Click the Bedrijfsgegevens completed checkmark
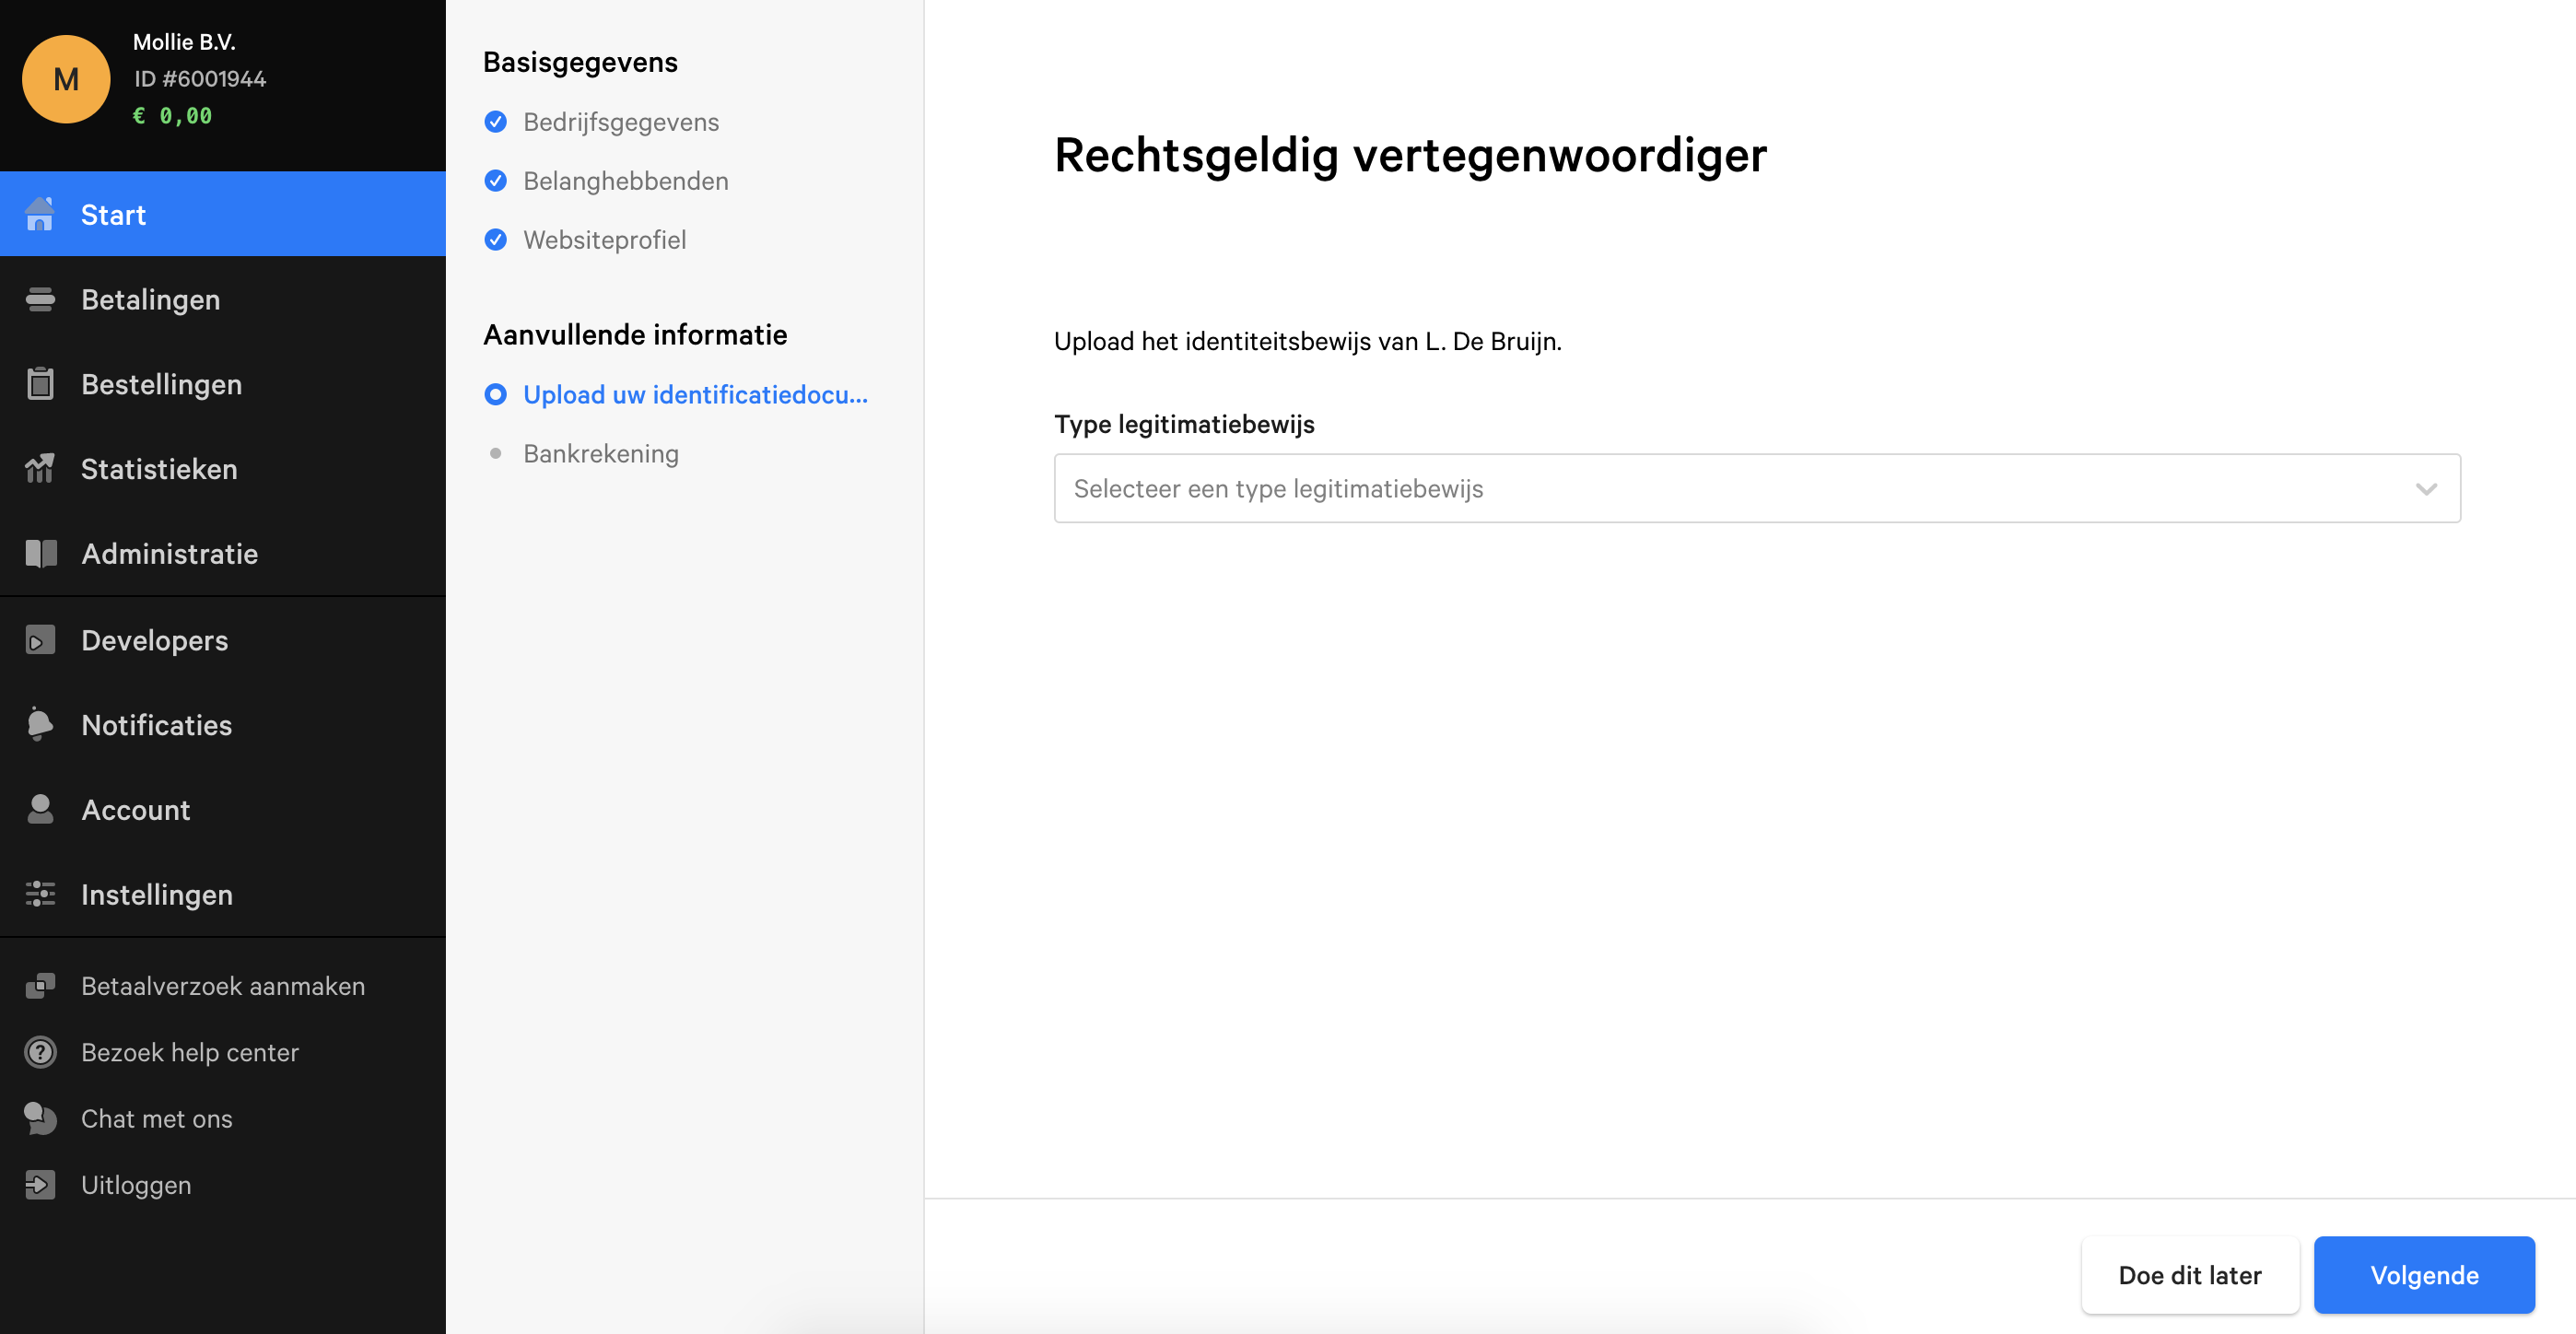2576x1334 pixels. (x=495, y=122)
